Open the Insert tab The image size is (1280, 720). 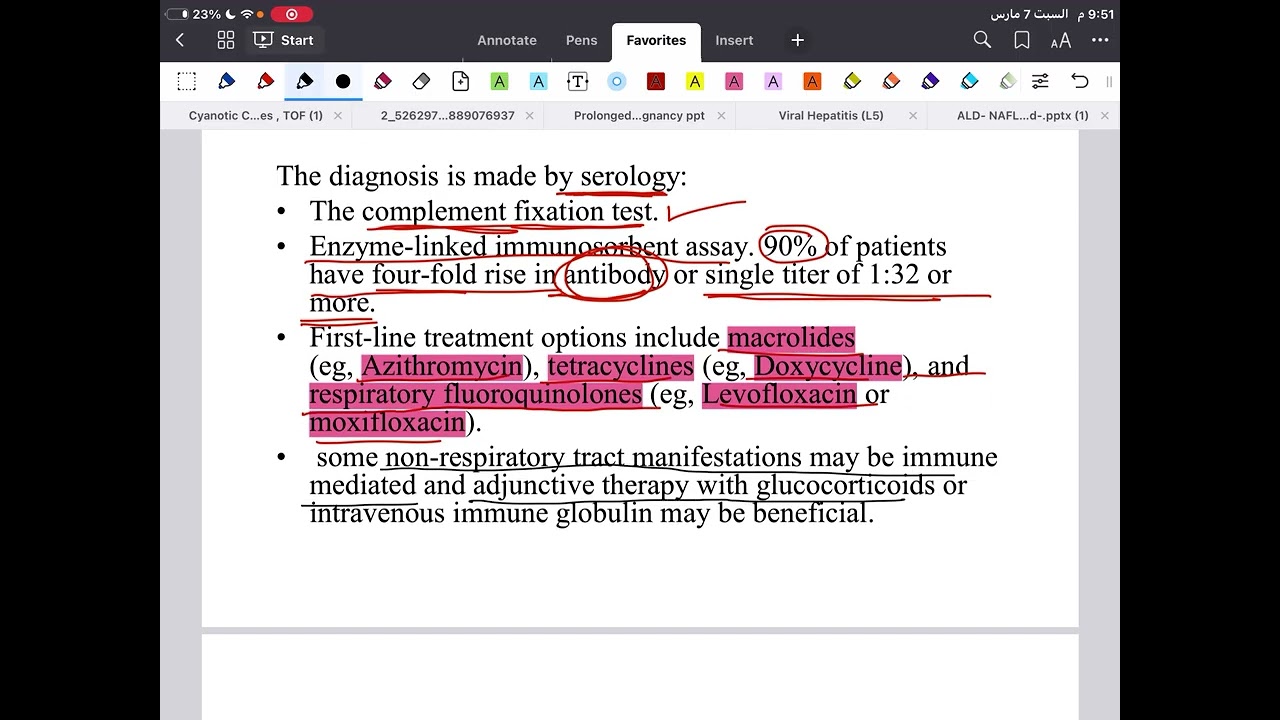pyautogui.click(x=734, y=40)
